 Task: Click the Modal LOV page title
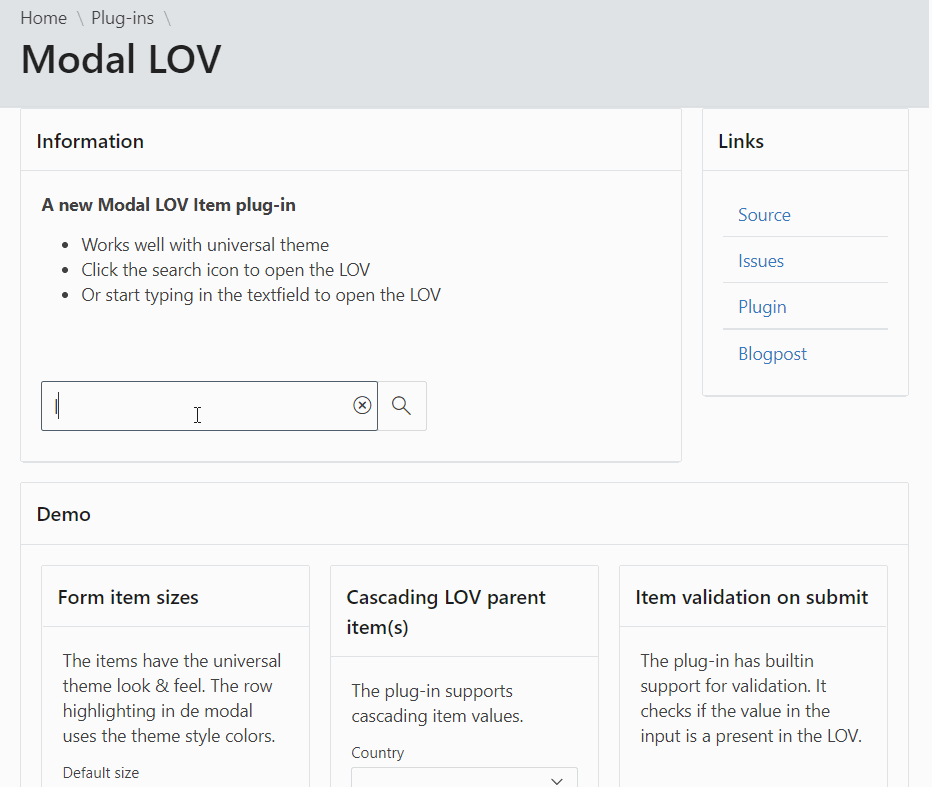(x=121, y=60)
